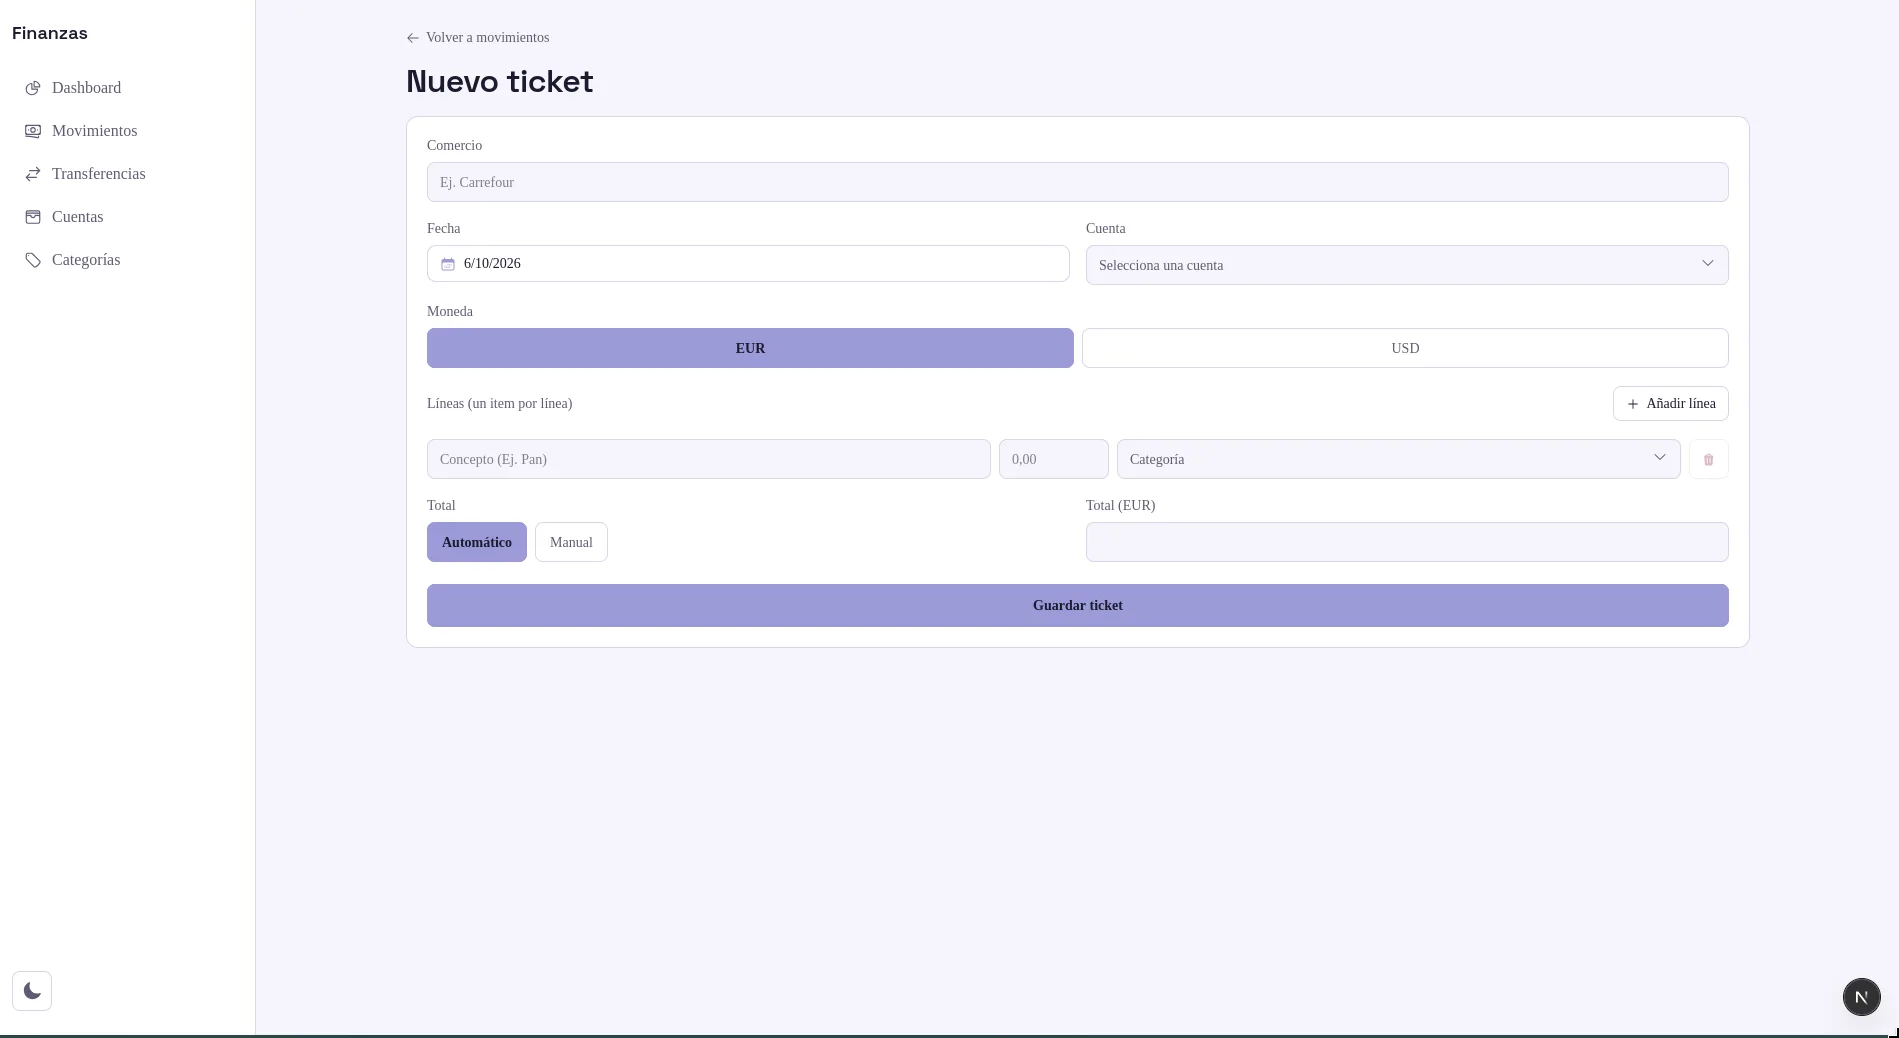Click the Categorías tag icon
The width and height of the screenshot is (1899, 1038).
(33, 260)
